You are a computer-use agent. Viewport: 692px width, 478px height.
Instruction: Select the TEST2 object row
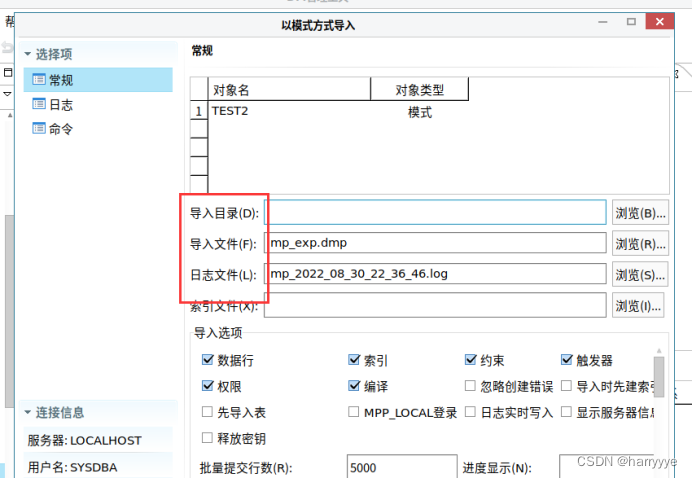pyautogui.click(x=338, y=111)
